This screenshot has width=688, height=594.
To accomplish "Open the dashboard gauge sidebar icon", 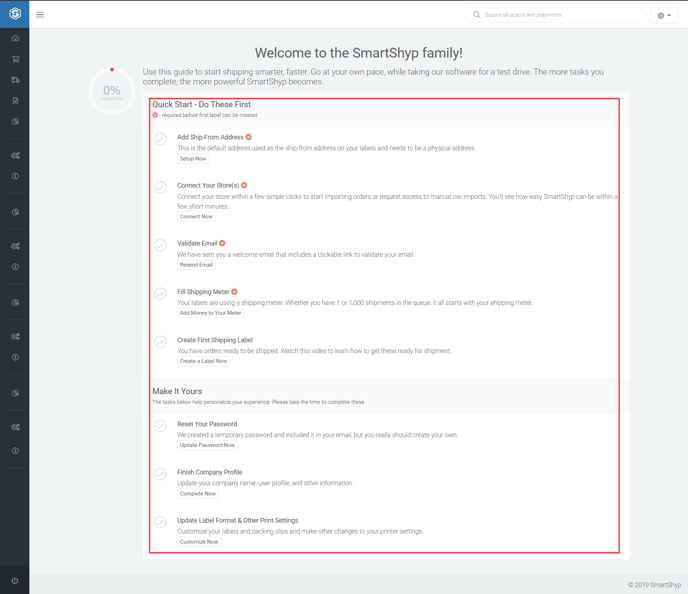I will (x=15, y=38).
